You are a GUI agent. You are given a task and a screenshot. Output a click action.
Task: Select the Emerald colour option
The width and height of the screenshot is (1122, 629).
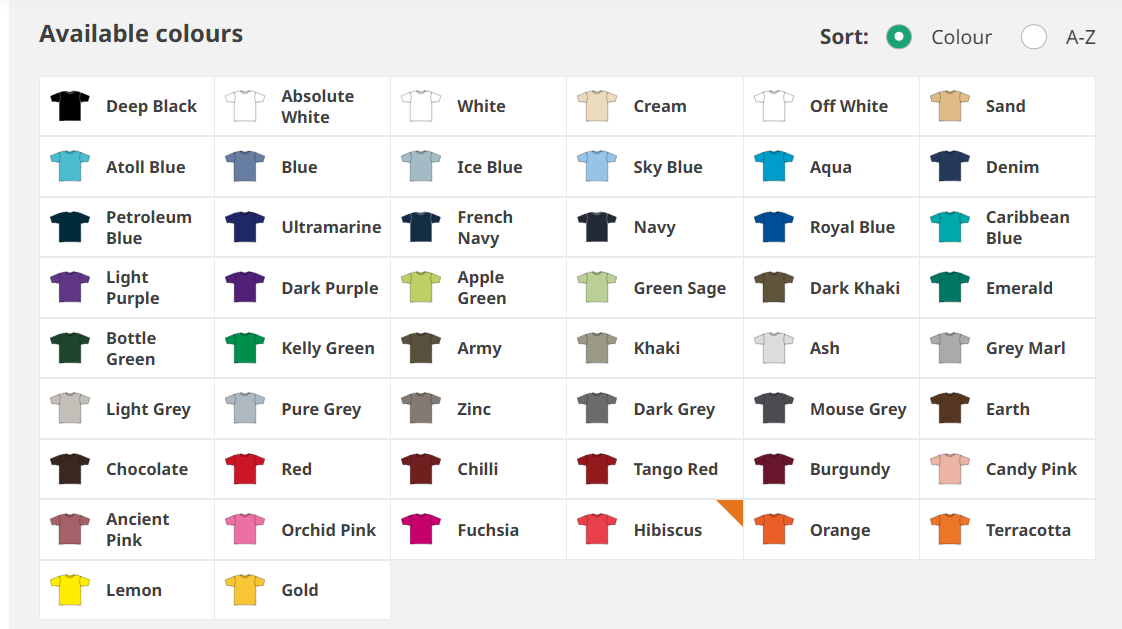coord(1007,288)
